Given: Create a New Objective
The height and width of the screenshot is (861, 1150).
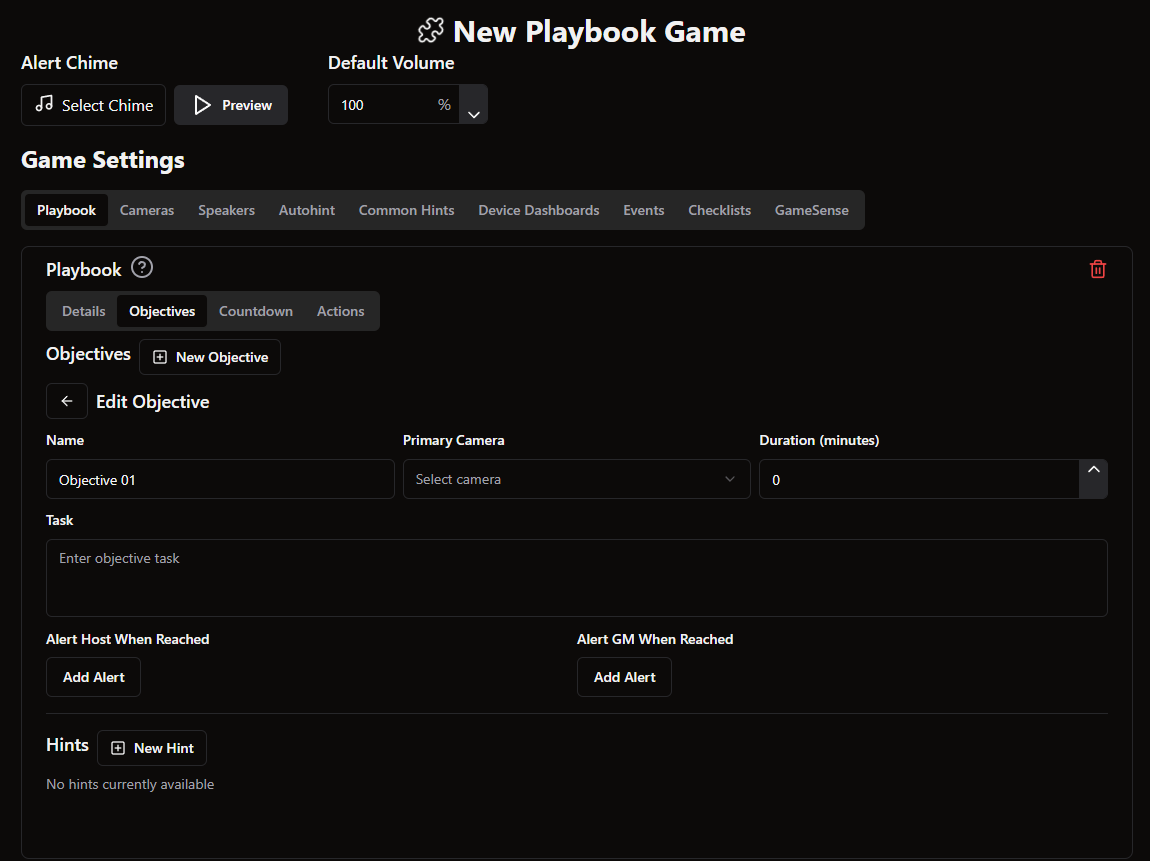Looking at the screenshot, I should (210, 357).
